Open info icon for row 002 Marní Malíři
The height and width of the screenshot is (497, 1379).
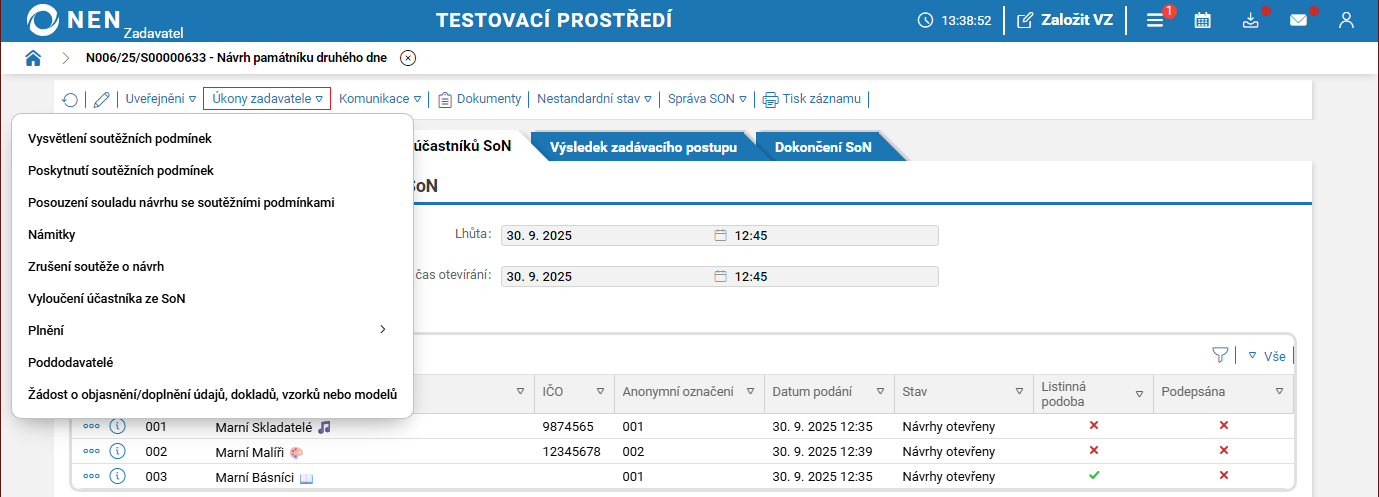pyautogui.click(x=117, y=452)
